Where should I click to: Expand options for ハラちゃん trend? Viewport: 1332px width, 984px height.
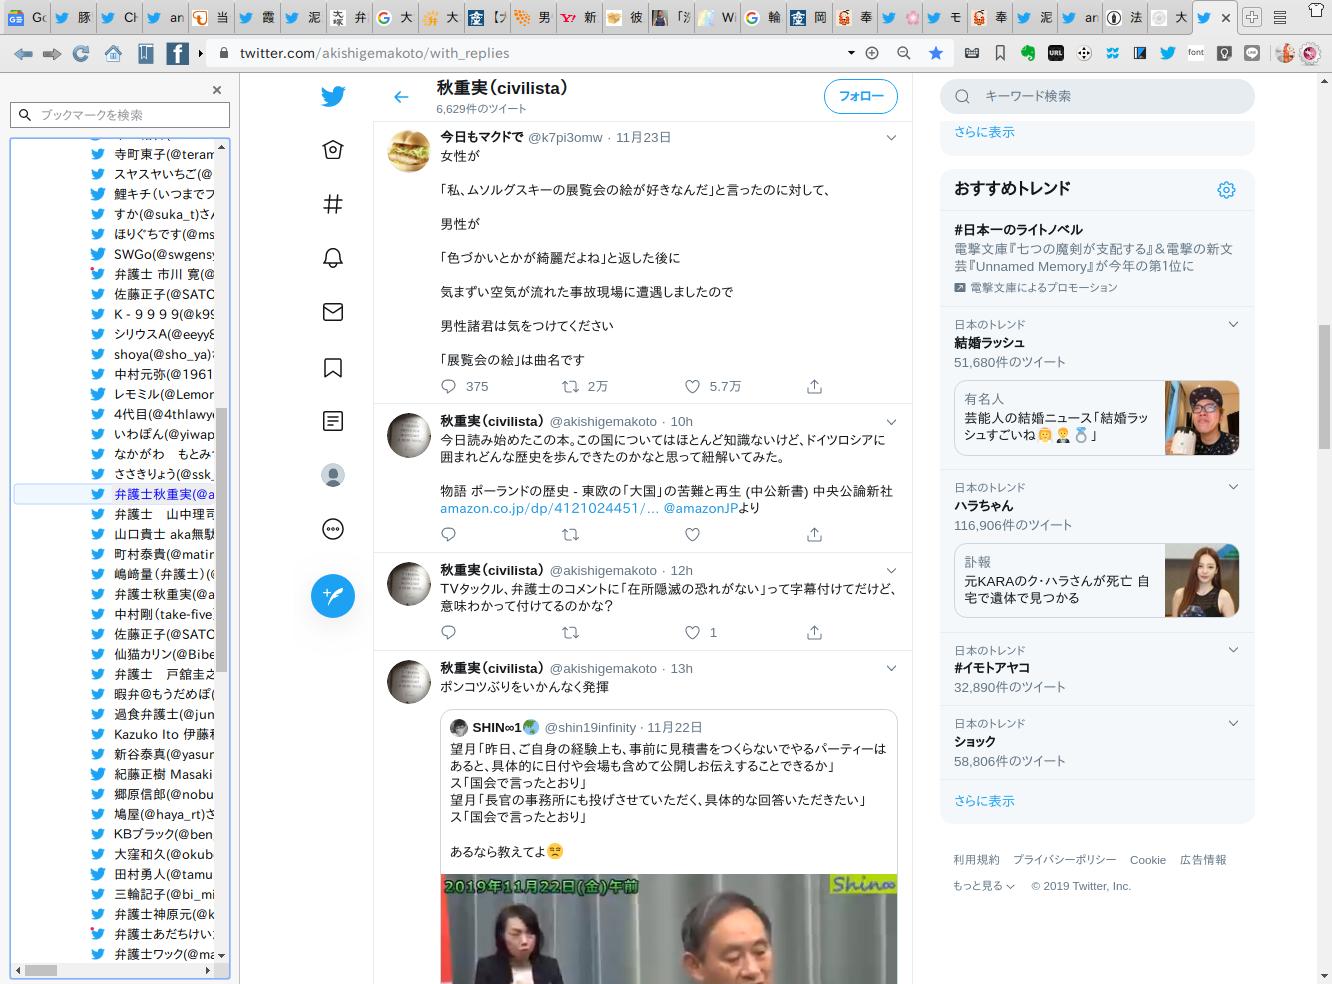[1233, 487]
